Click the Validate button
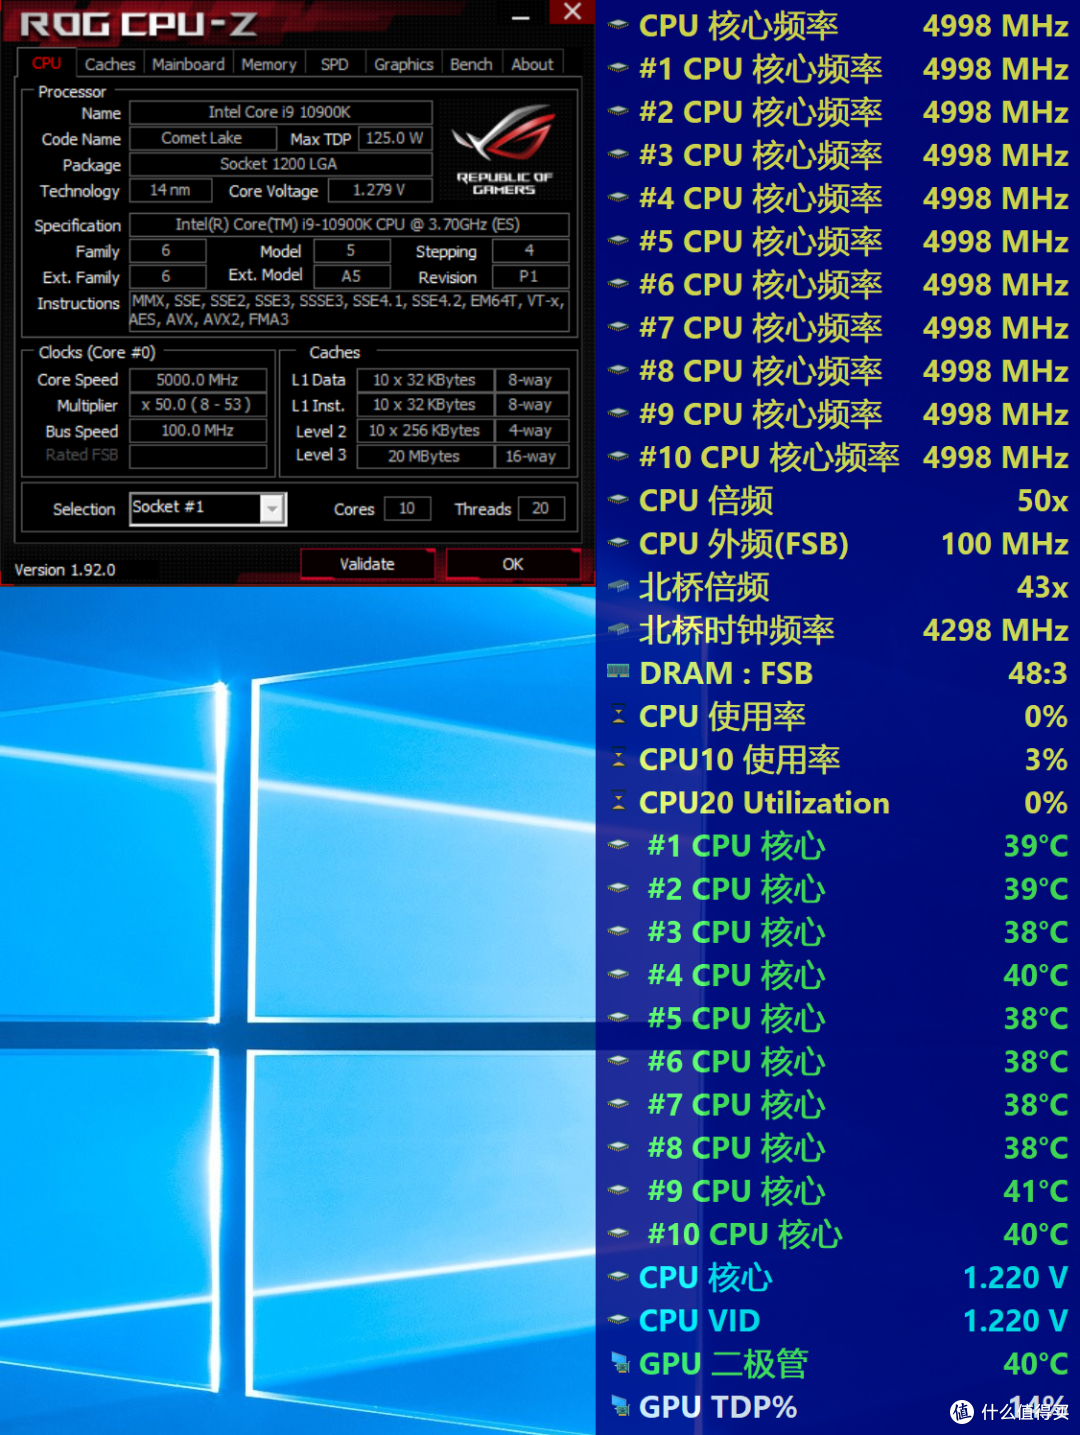1080x1435 pixels. [x=367, y=564]
